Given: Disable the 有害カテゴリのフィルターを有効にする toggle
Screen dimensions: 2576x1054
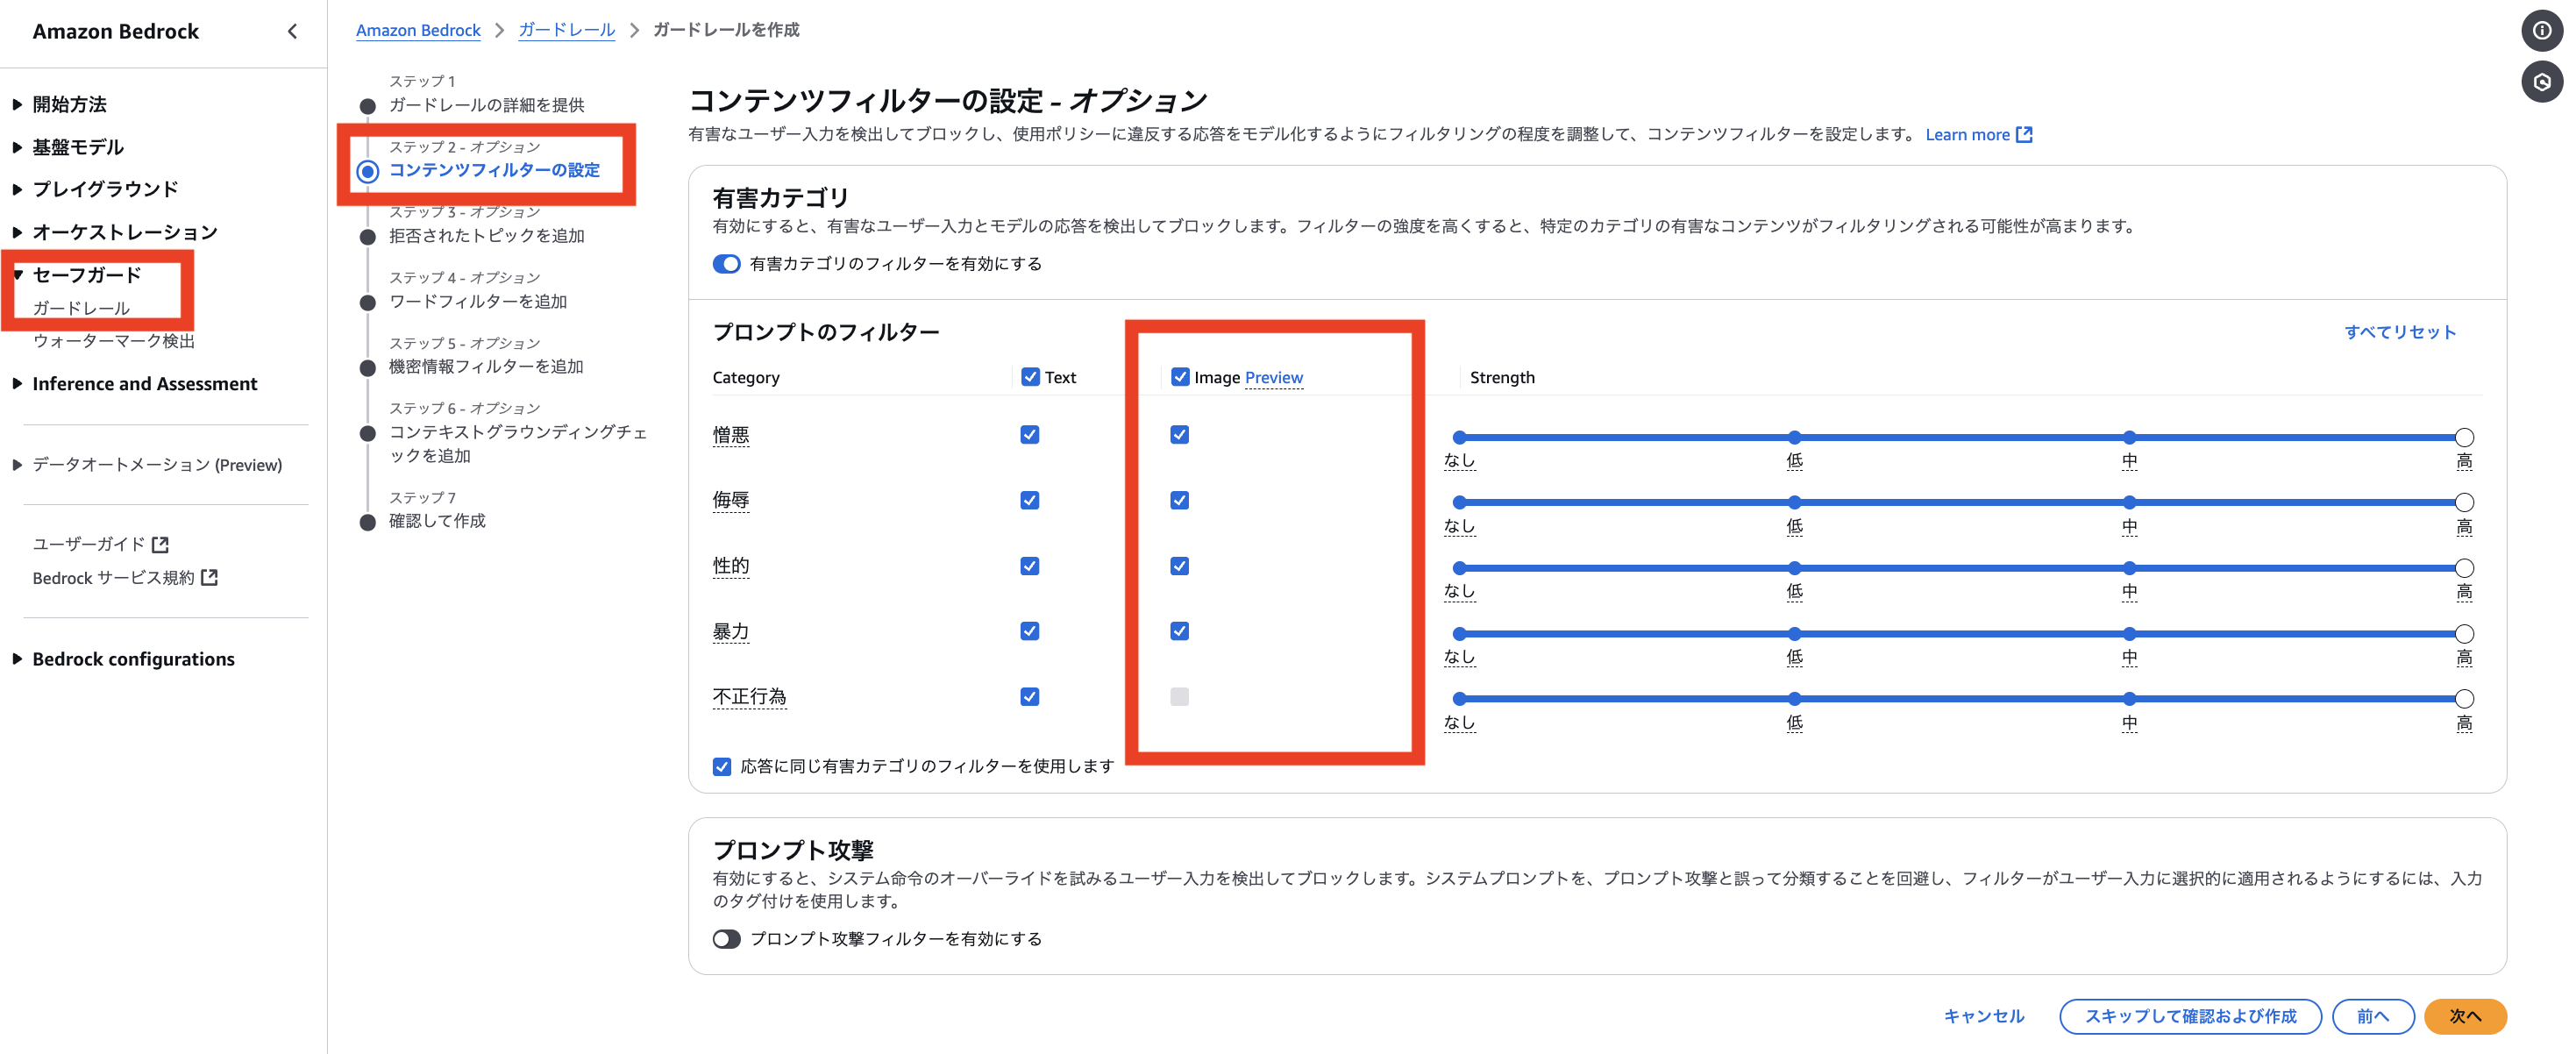Looking at the screenshot, I should click(x=726, y=264).
